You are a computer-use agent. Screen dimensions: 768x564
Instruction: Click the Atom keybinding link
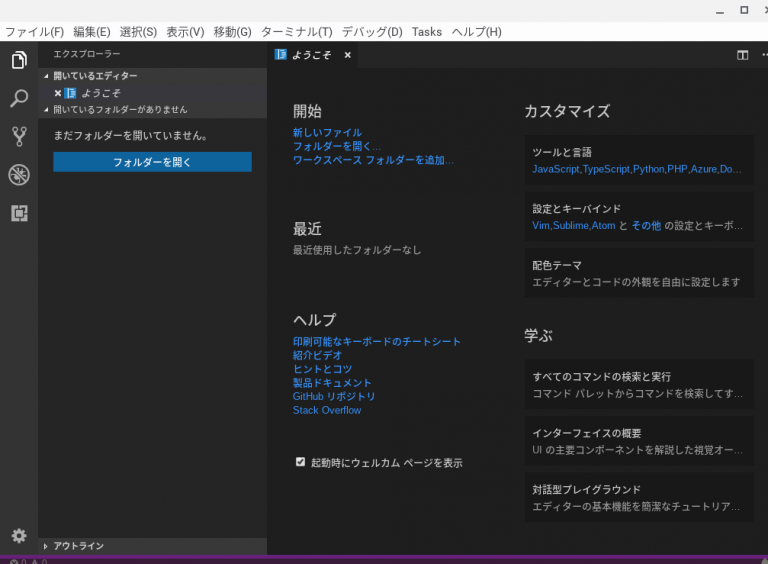coord(603,225)
